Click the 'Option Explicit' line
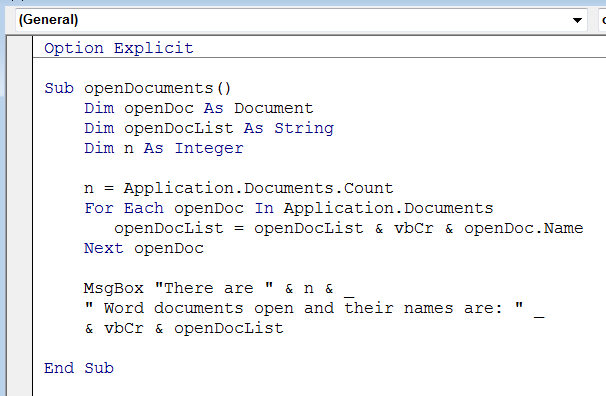Screen dimensions: 606x396 (x=118, y=49)
